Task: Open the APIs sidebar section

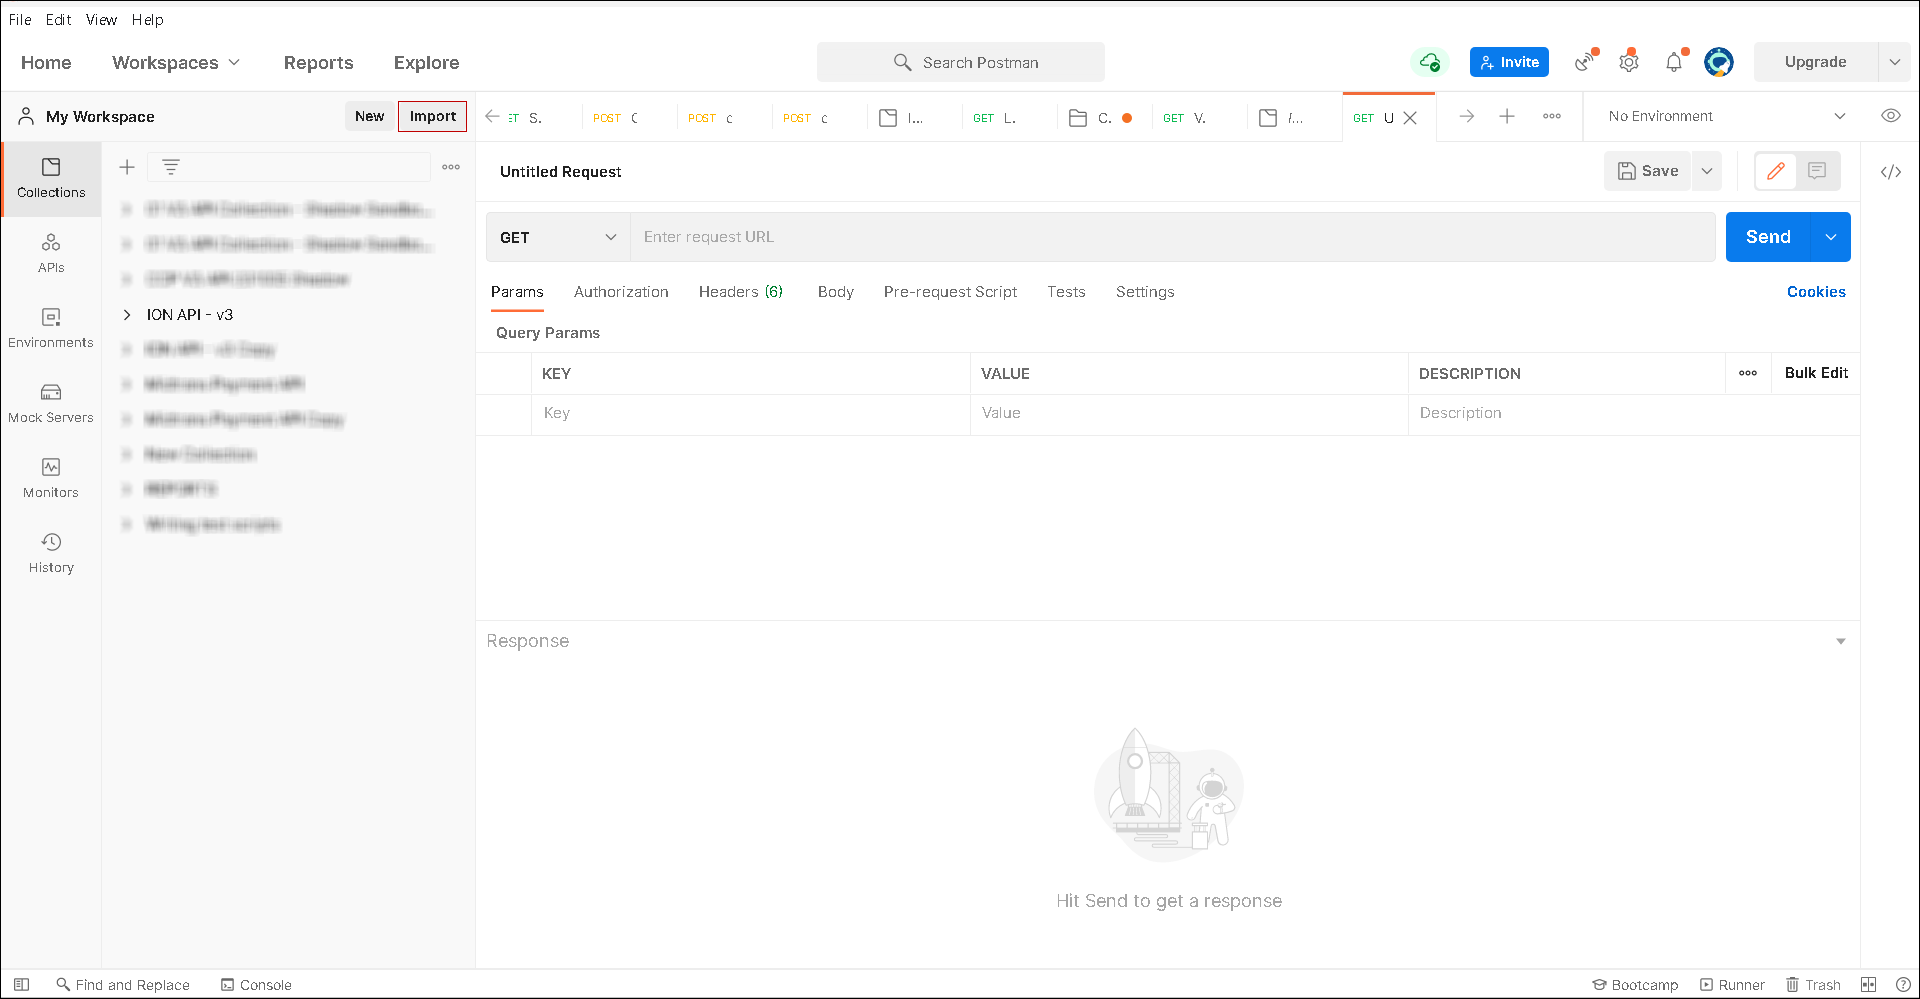Action: pyautogui.click(x=51, y=253)
